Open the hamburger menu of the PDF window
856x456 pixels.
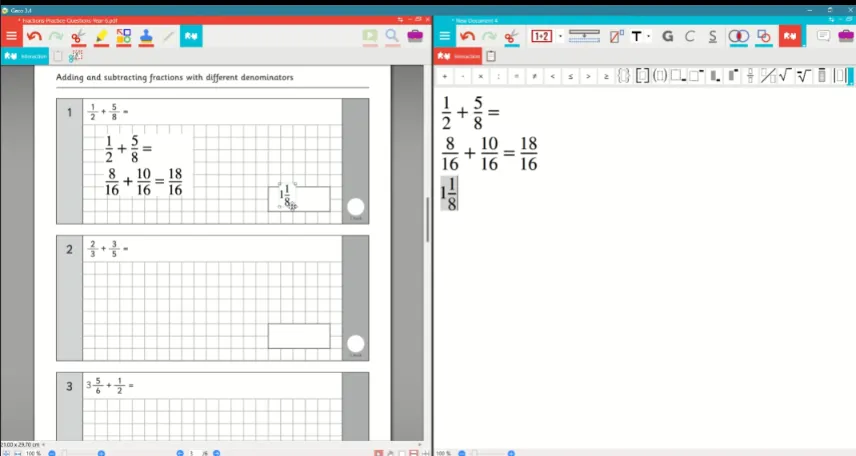click(x=11, y=36)
